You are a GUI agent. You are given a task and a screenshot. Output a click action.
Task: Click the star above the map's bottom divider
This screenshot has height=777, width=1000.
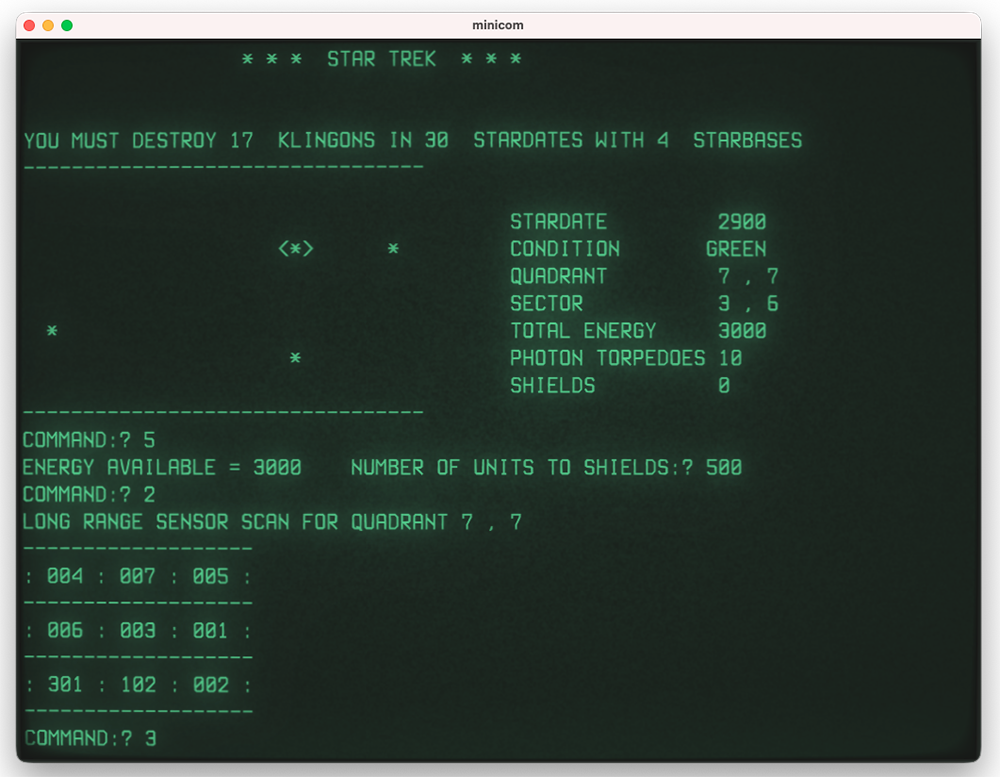click(295, 358)
